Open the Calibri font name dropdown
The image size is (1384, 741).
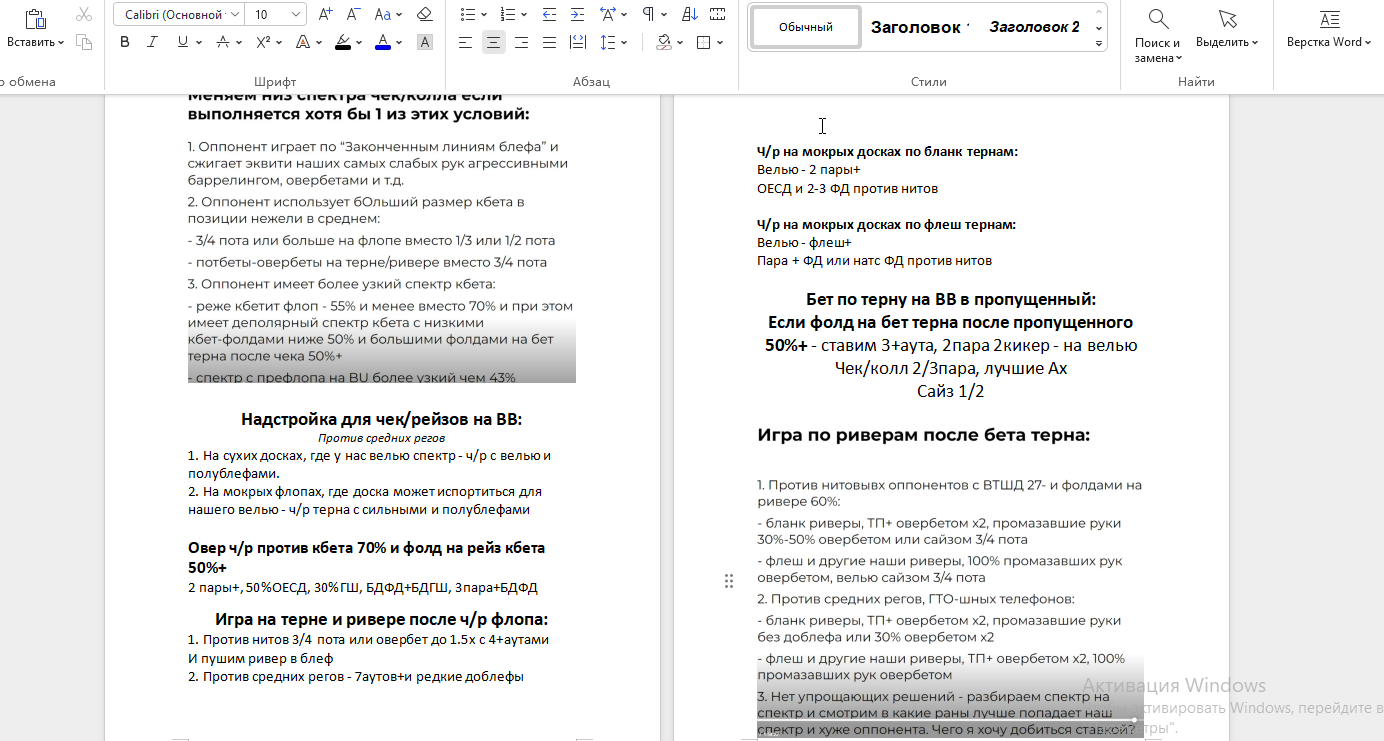(234, 15)
